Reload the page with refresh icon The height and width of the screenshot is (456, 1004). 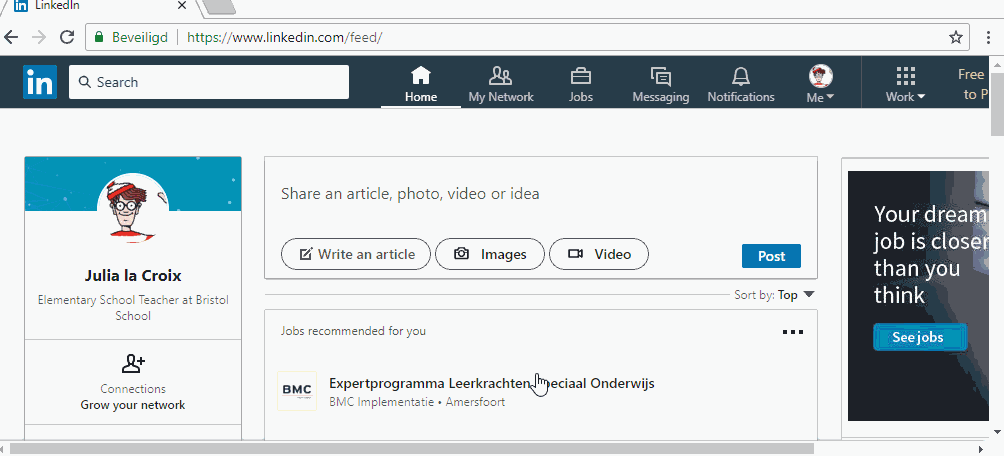point(67,37)
